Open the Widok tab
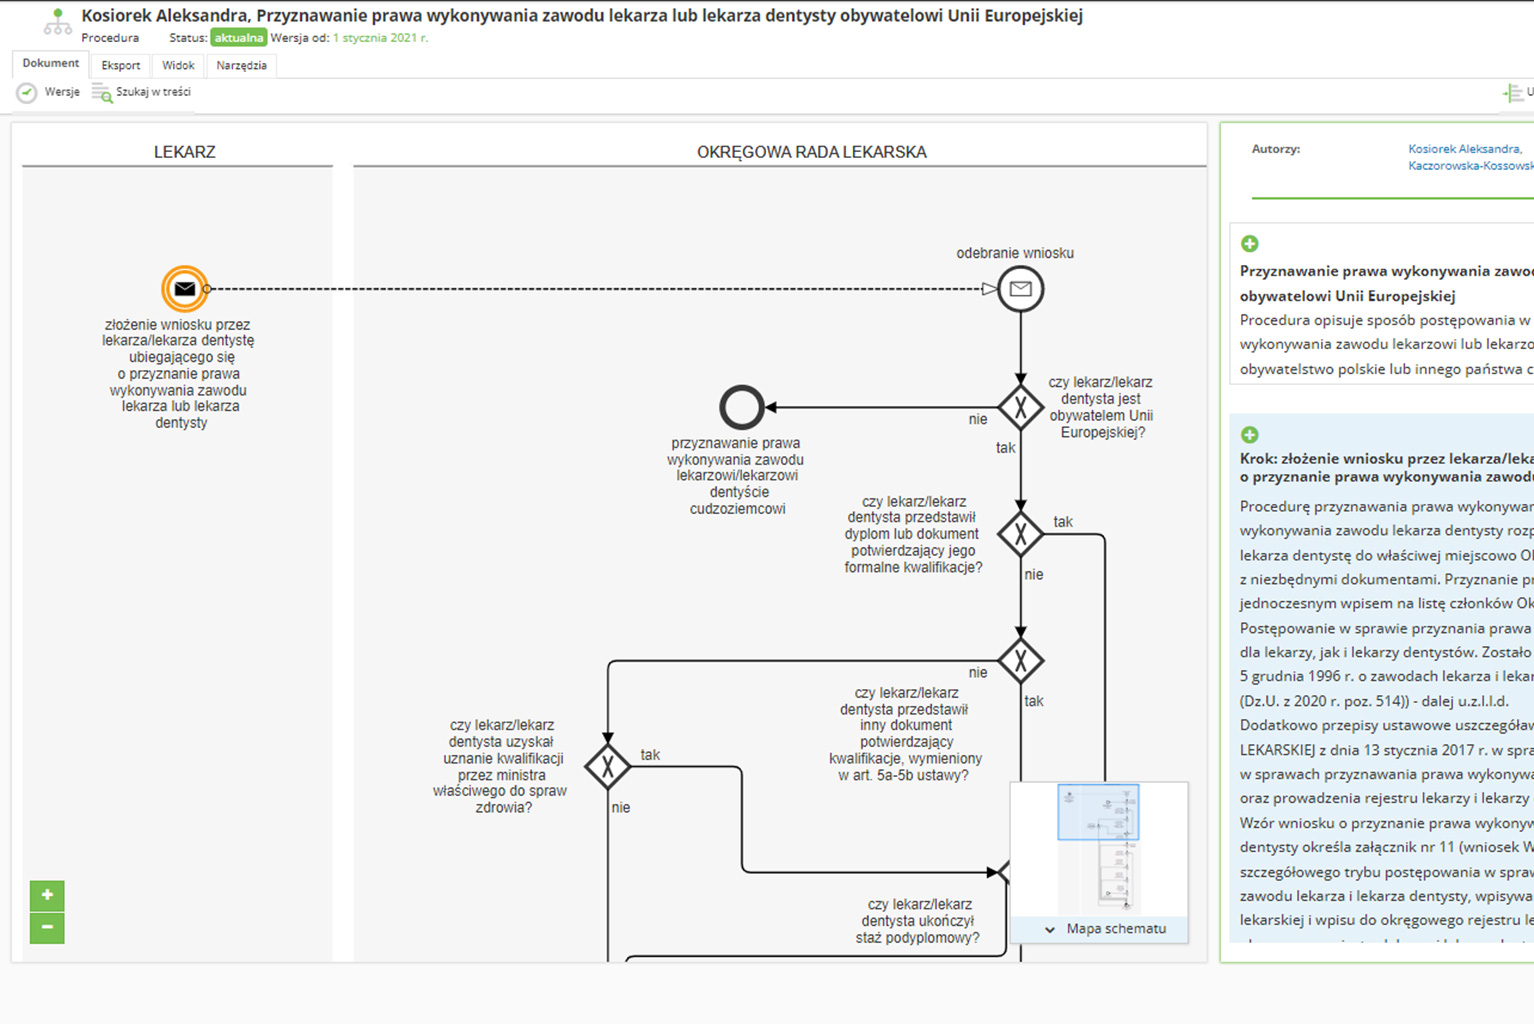The width and height of the screenshot is (1534, 1024). coord(178,66)
